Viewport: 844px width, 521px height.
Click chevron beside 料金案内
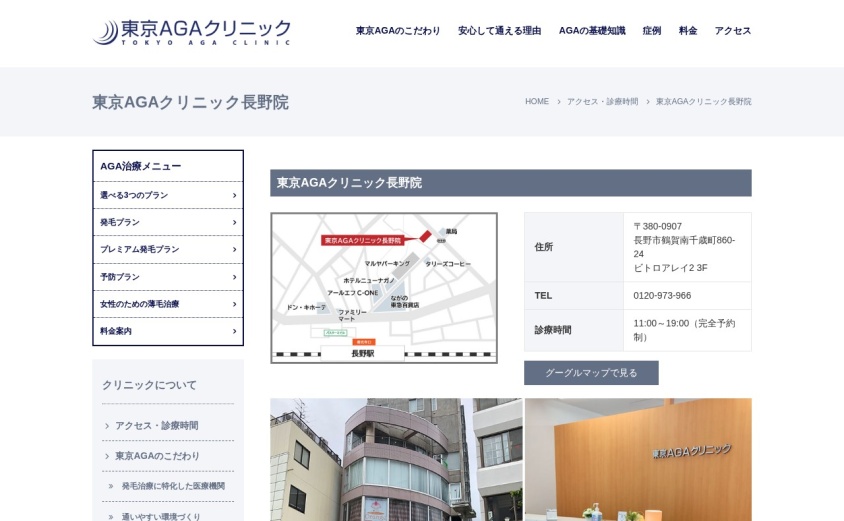click(234, 331)
